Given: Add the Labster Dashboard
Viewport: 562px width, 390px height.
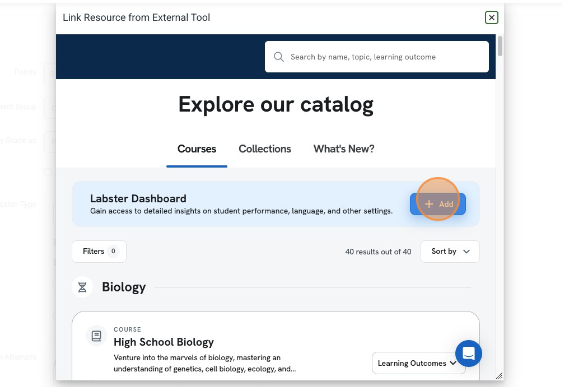Looking at the screenshot, I should coord(438,204).
